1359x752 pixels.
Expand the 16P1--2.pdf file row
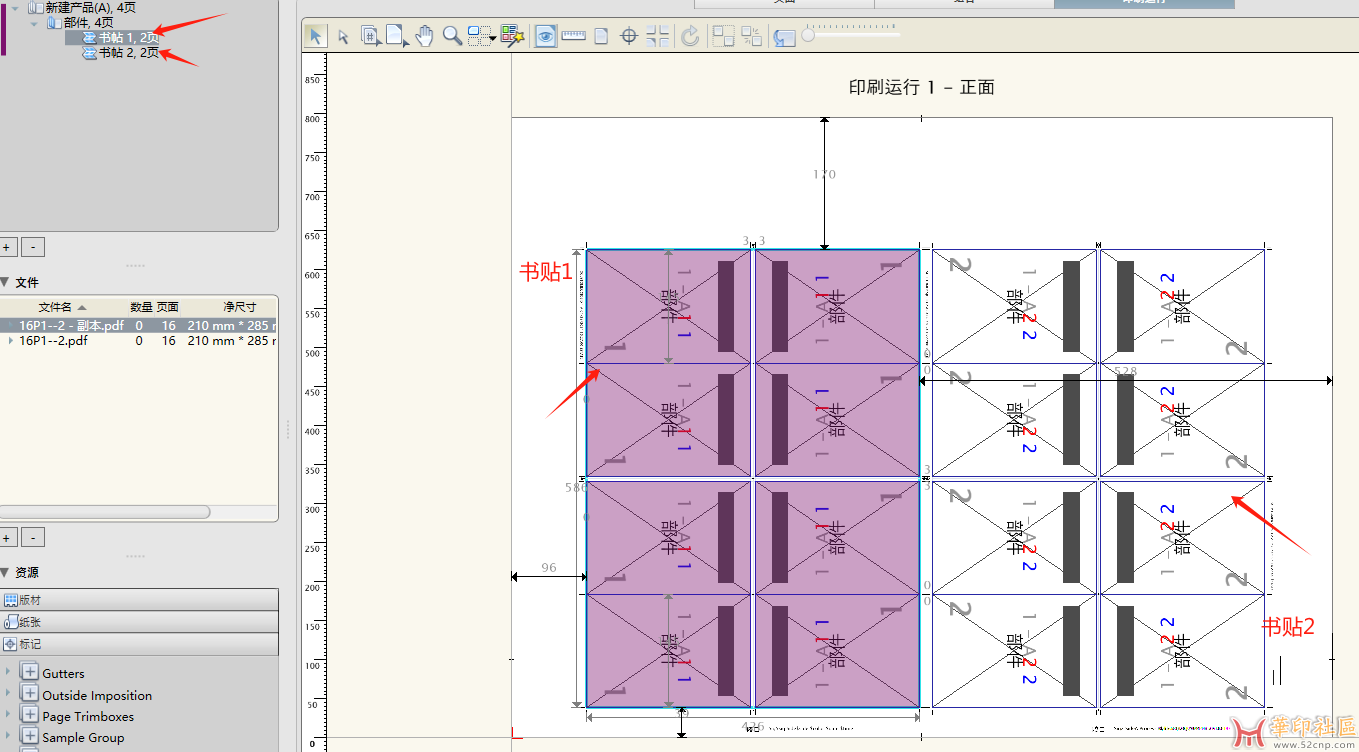click(11, 340)
